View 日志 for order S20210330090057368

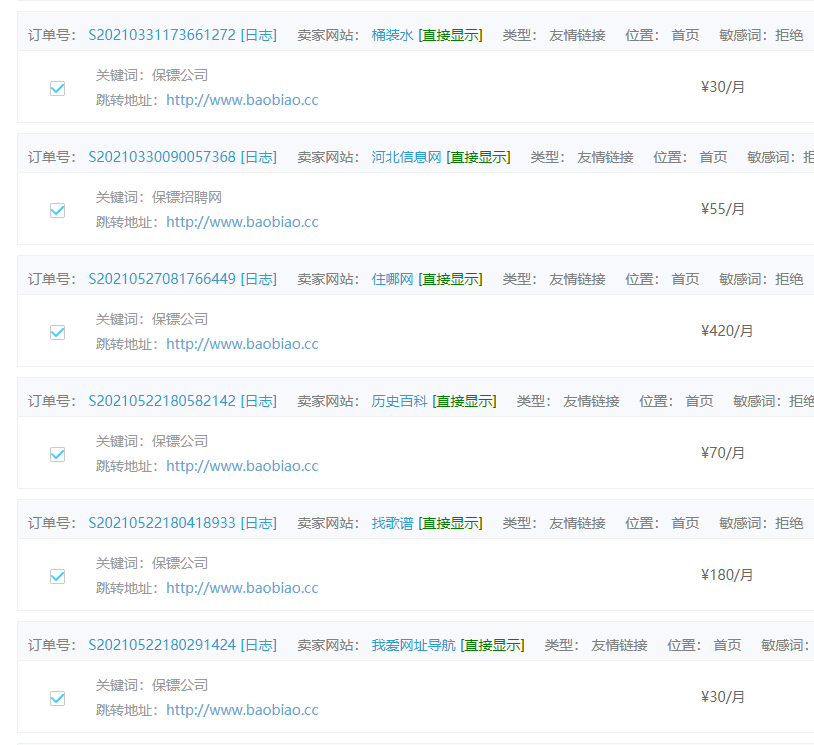[x=259, y=157]
